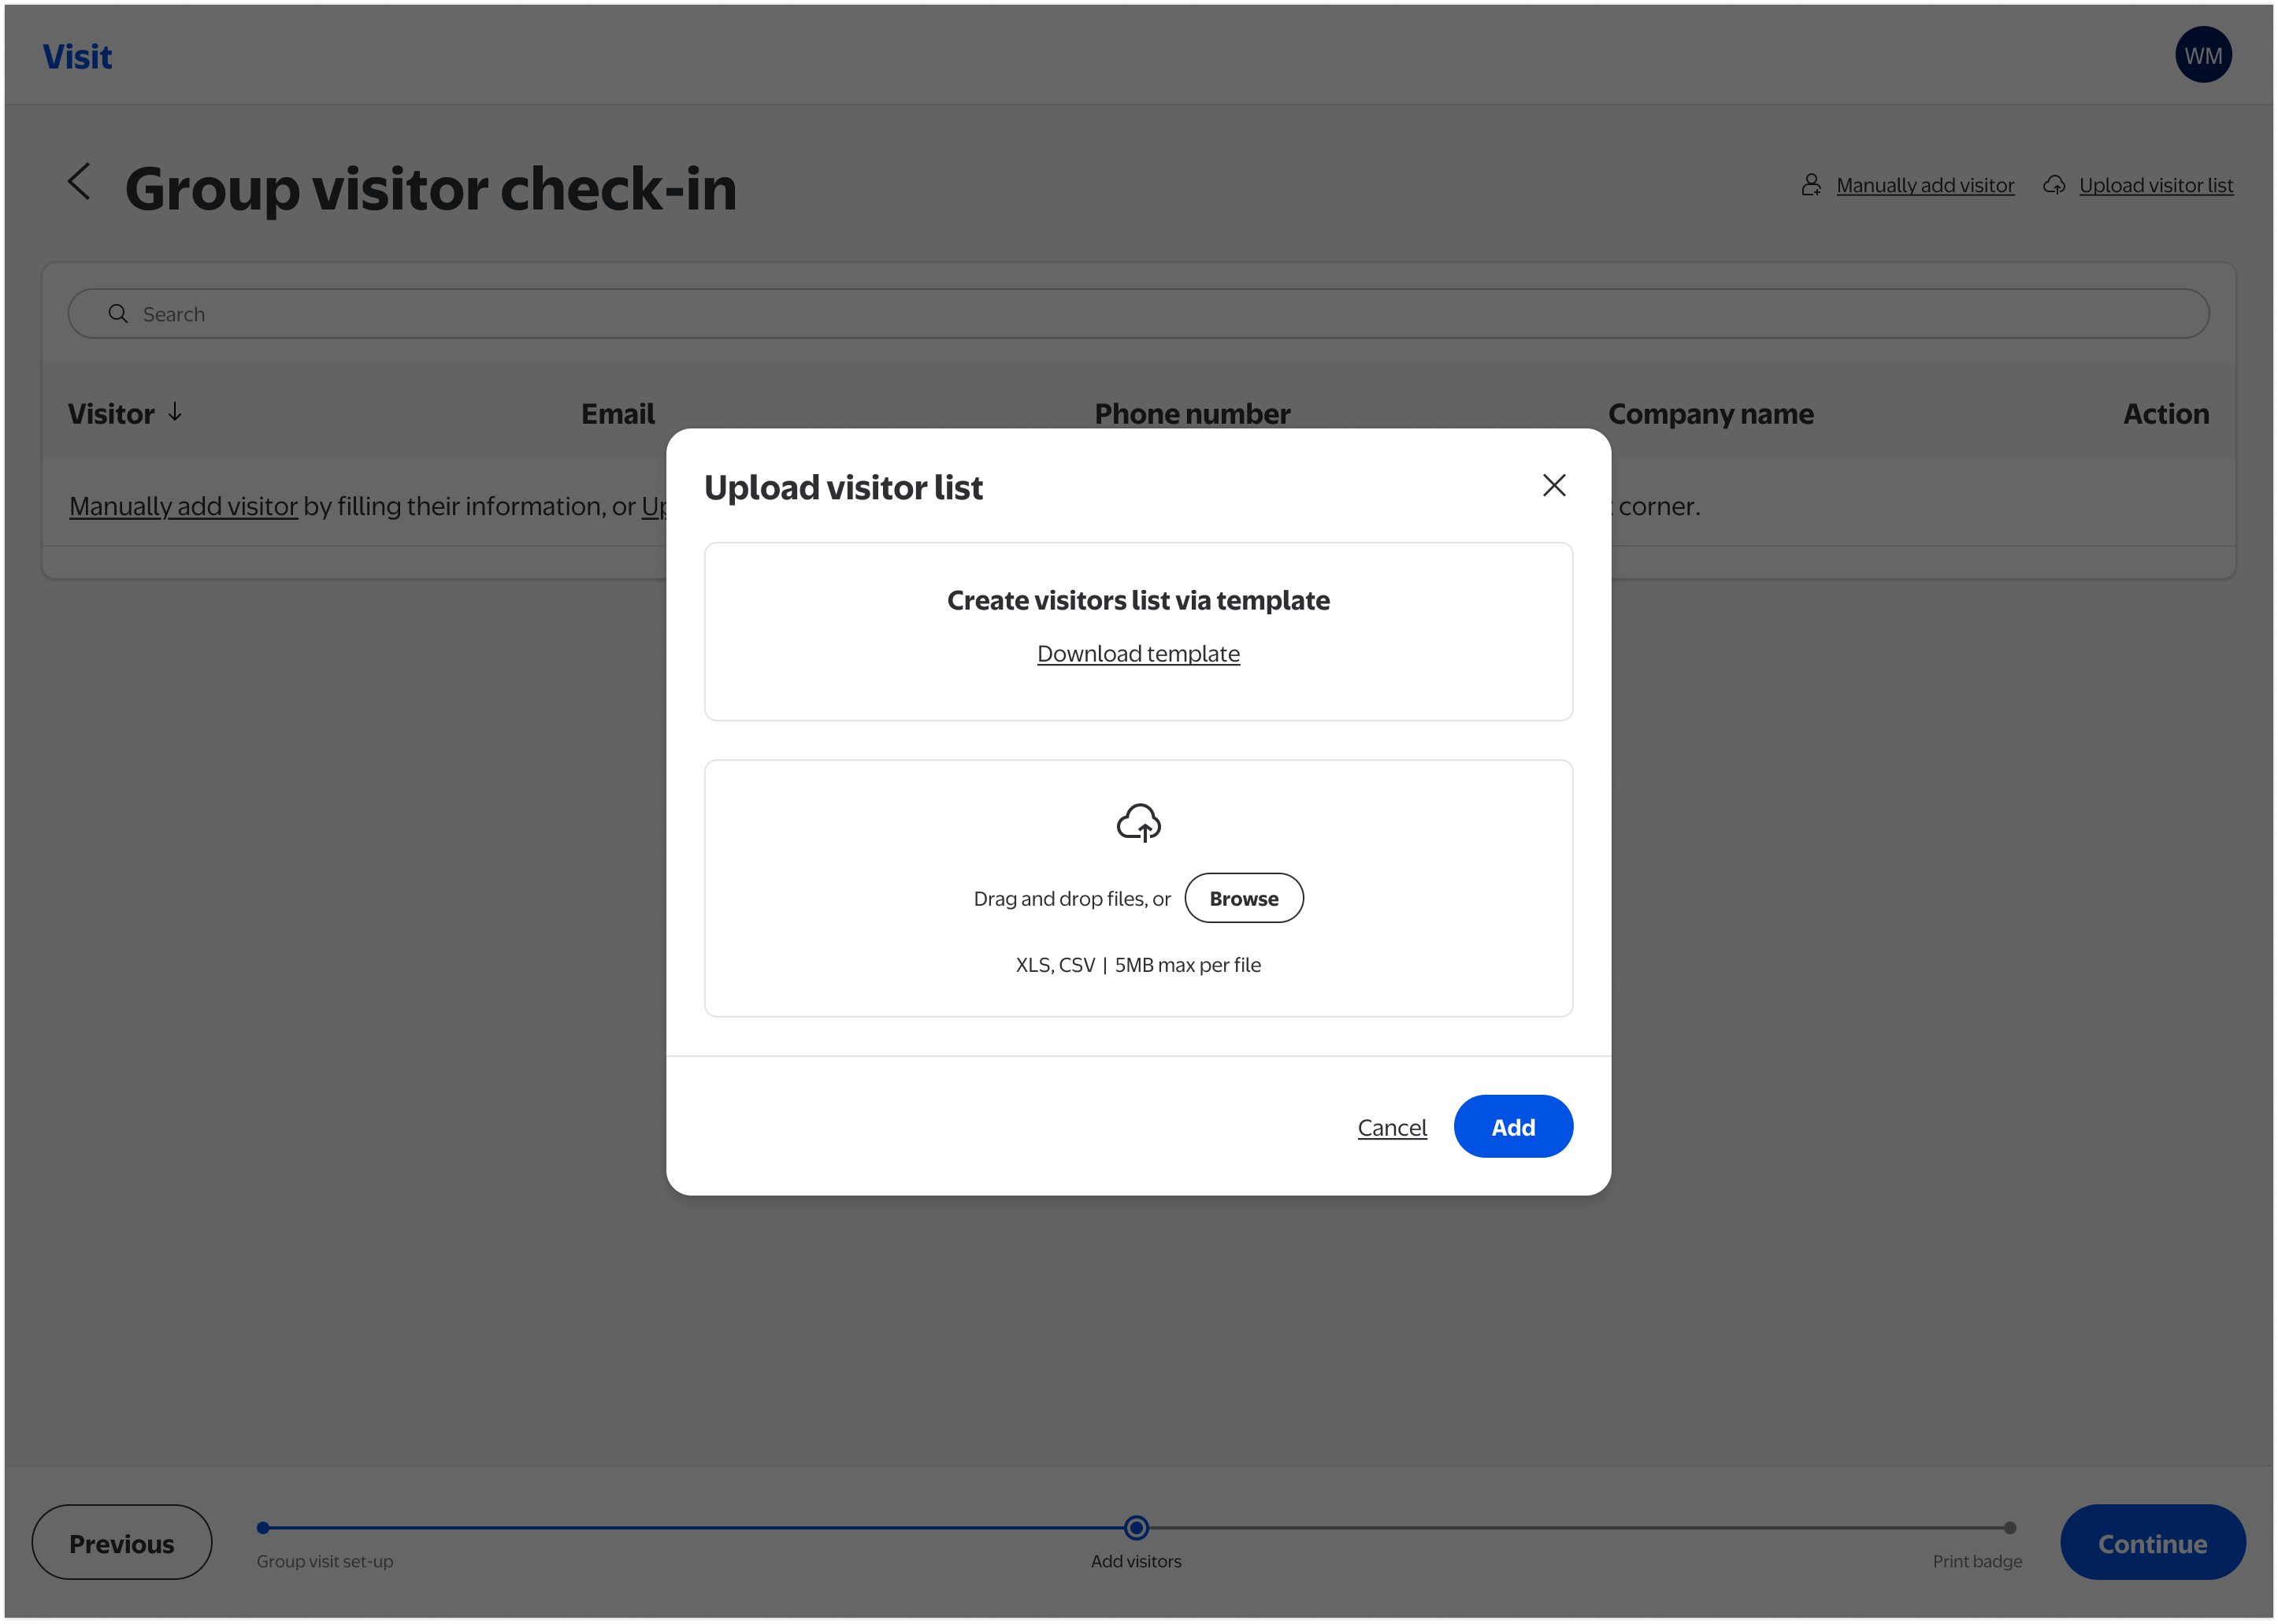Screen dimensions: 2278x1624
Task: Click the 'Add visitors' step label
Action: (x=1136, y=1561)
